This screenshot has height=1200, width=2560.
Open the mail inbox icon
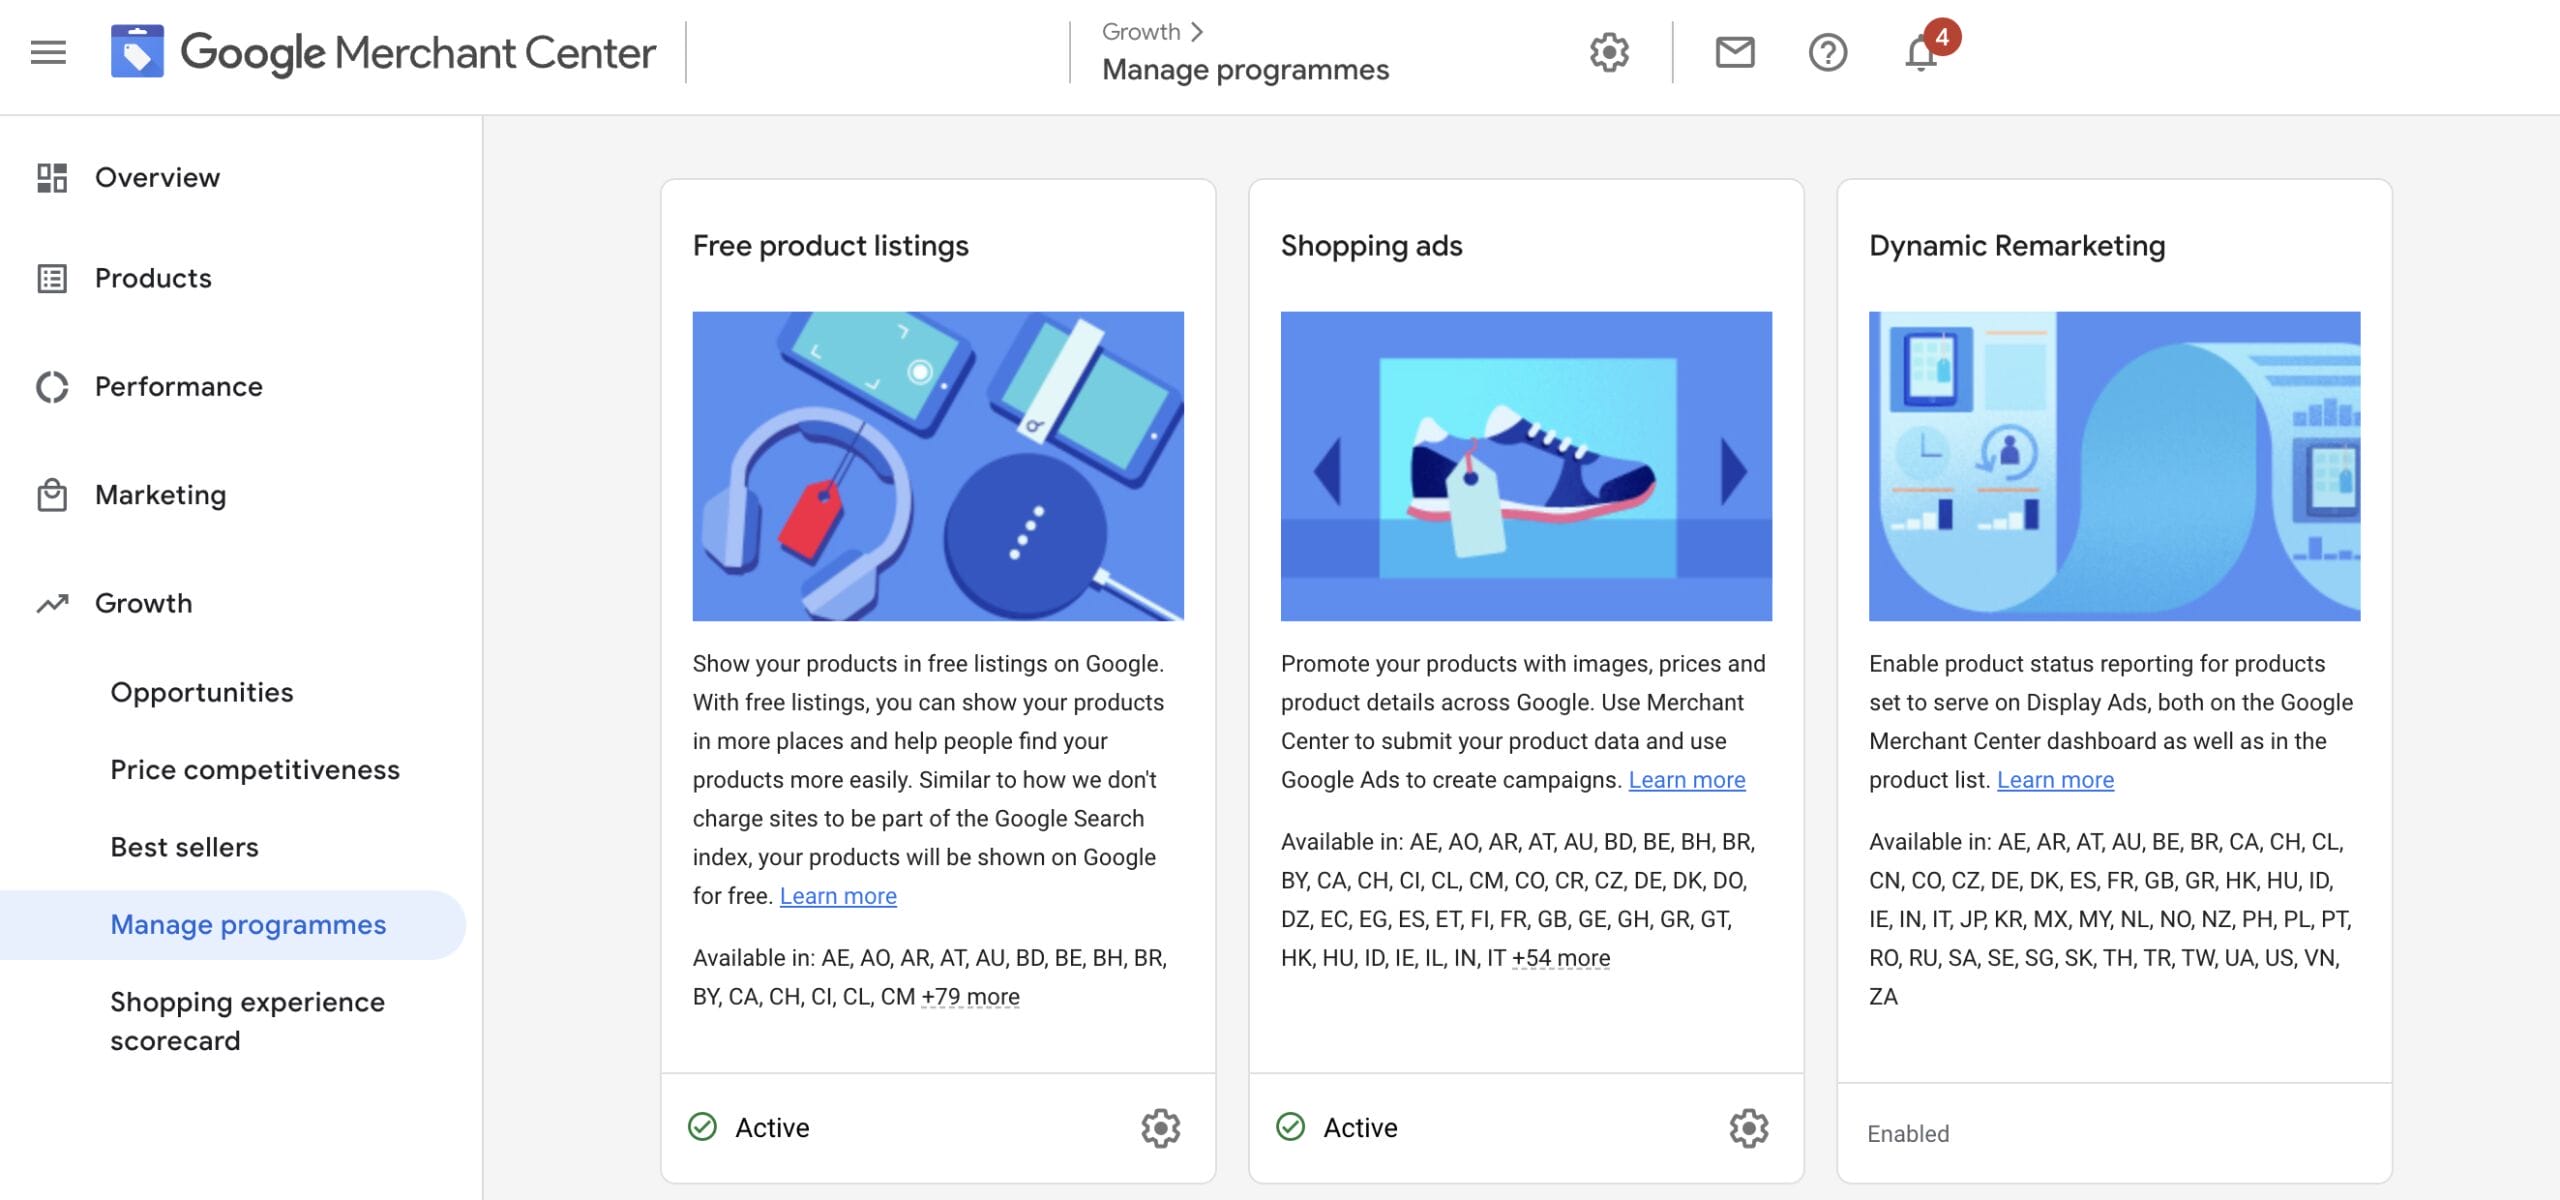[1735, 52]
